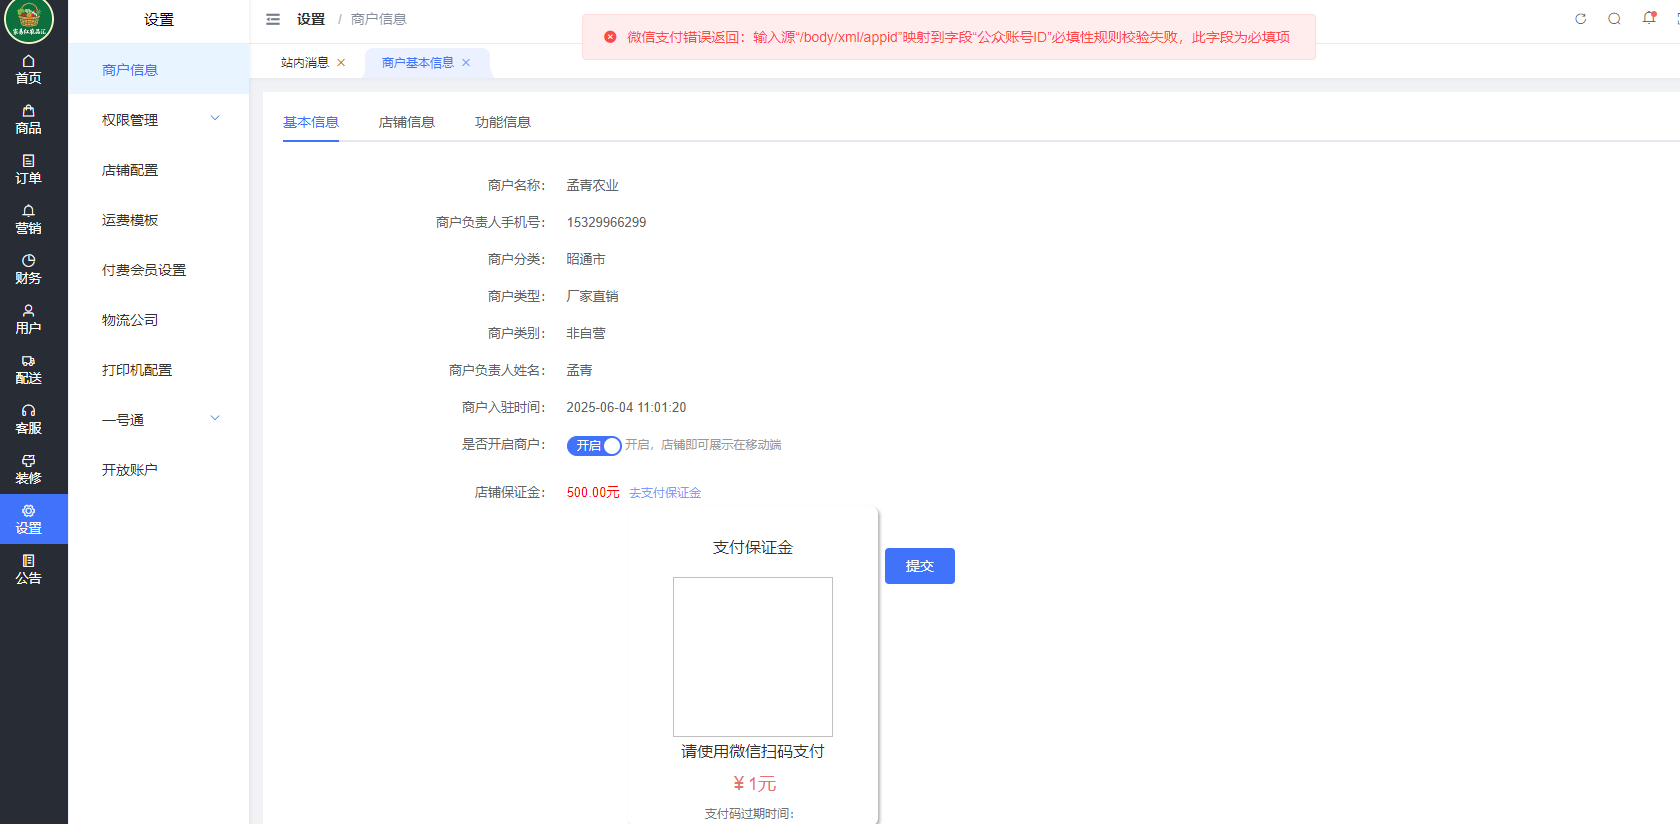
Task: Open the 客服 customer service sidebar icon
Action: (28, 419)
